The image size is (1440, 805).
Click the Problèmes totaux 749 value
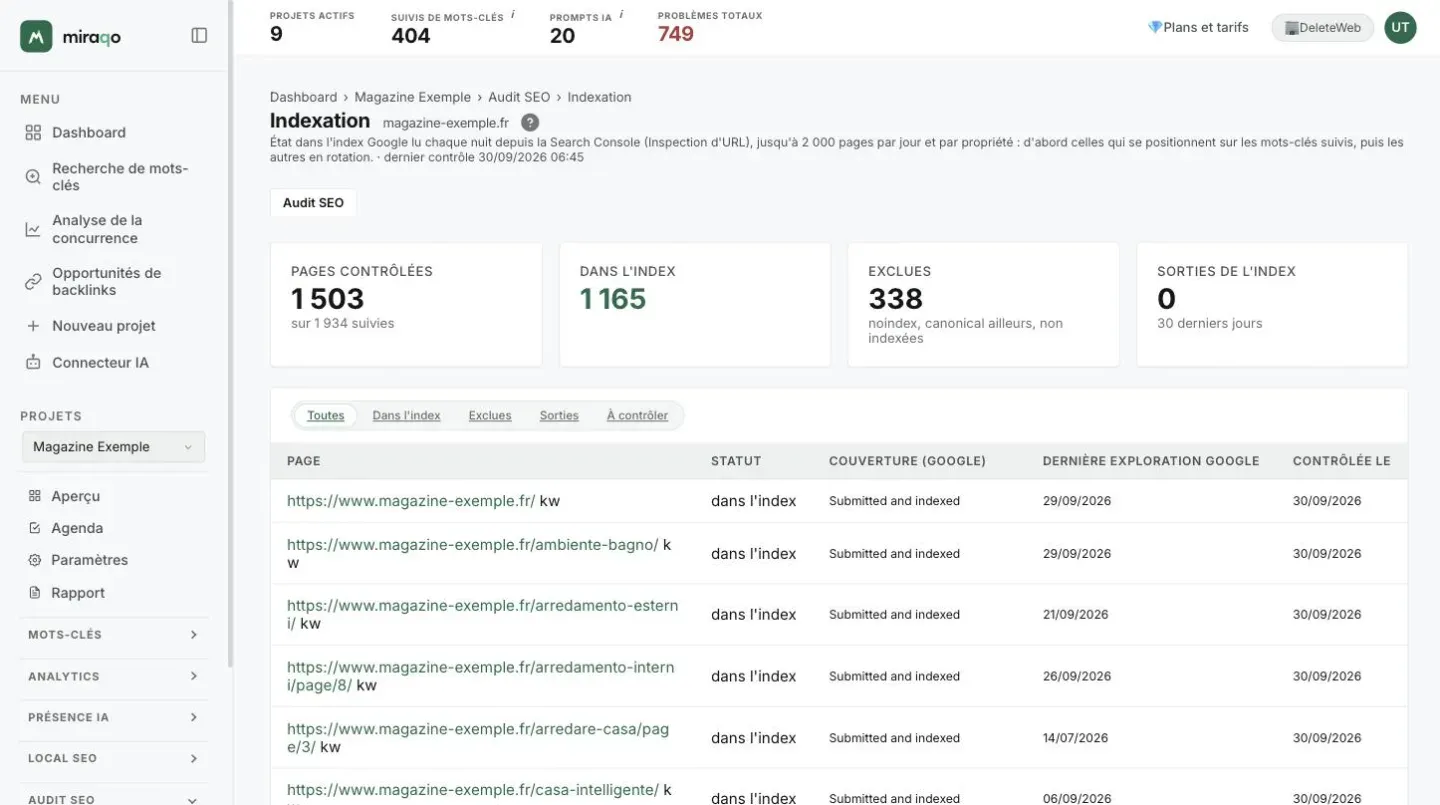pos(676,34)
